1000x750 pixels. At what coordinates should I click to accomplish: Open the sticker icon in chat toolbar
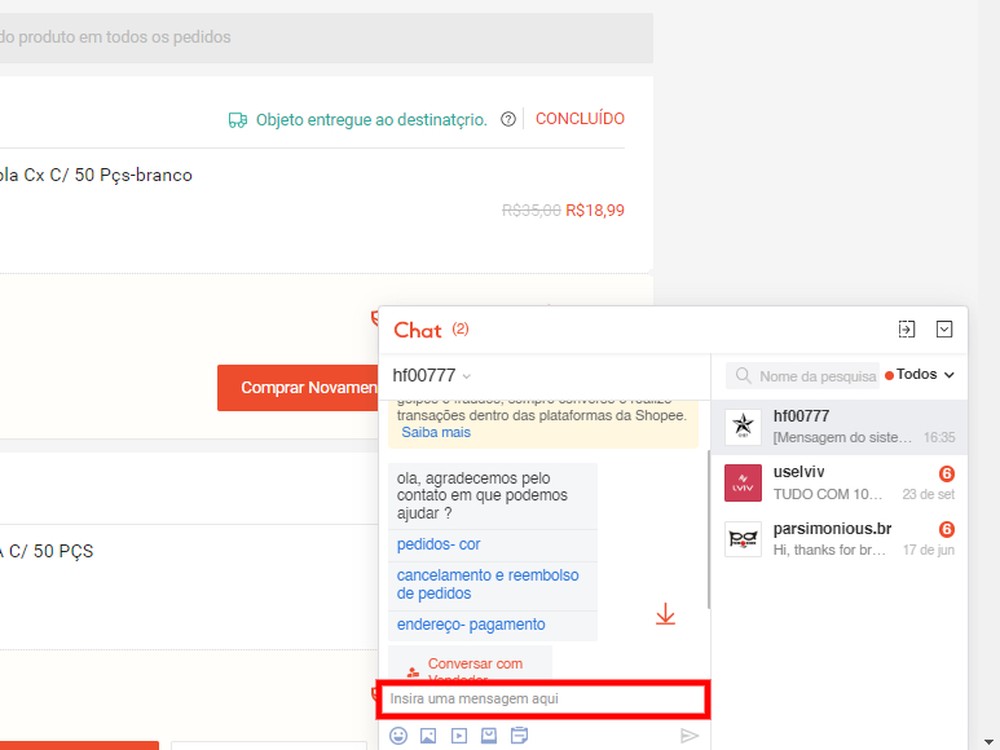(489, 735)
